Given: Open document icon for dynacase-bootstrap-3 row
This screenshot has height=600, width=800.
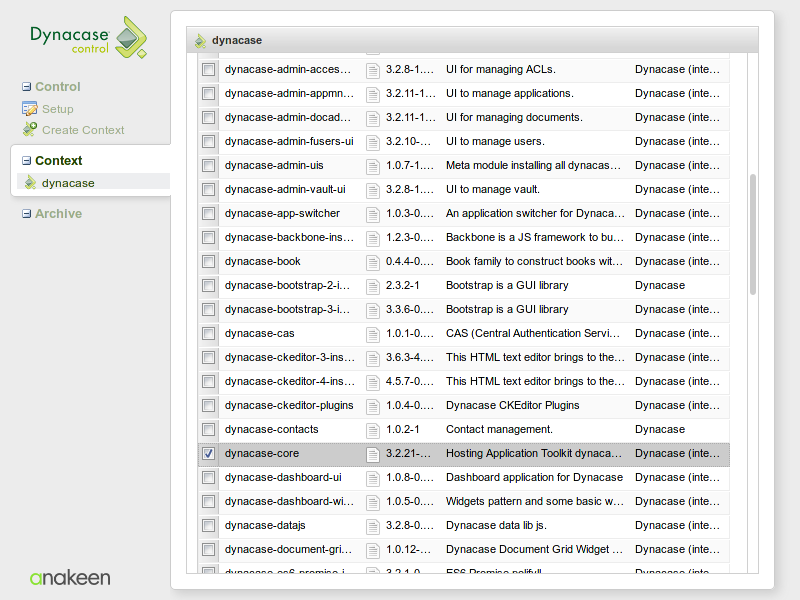Looking at the screenshot, I should (x=373, y=310).
